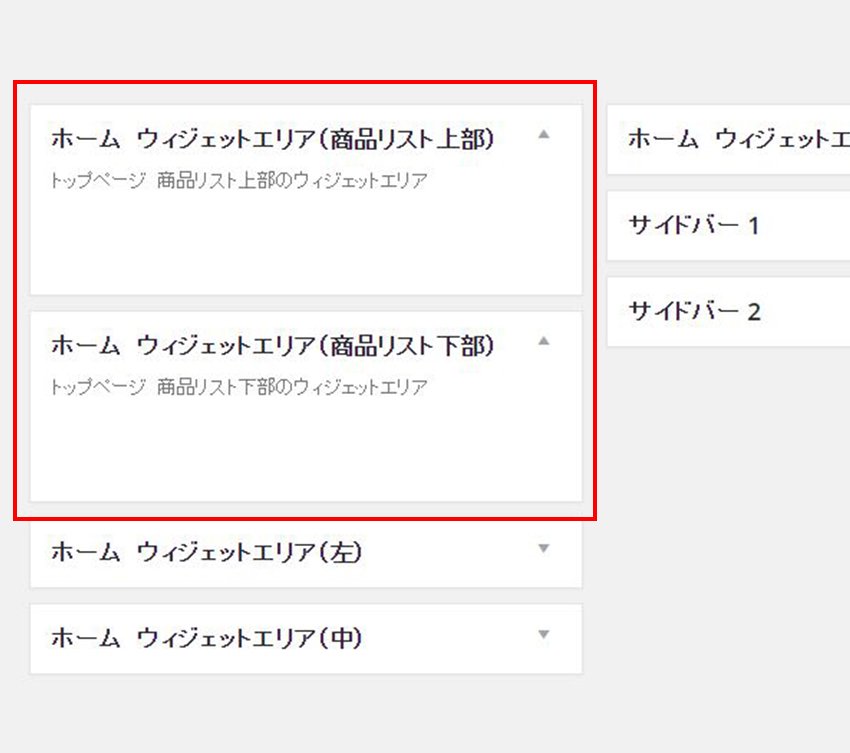This screenshot has height=753, width=850.
Task: Open the ホーム ウィジェットエリア(中) panel title
Action: 205,637
